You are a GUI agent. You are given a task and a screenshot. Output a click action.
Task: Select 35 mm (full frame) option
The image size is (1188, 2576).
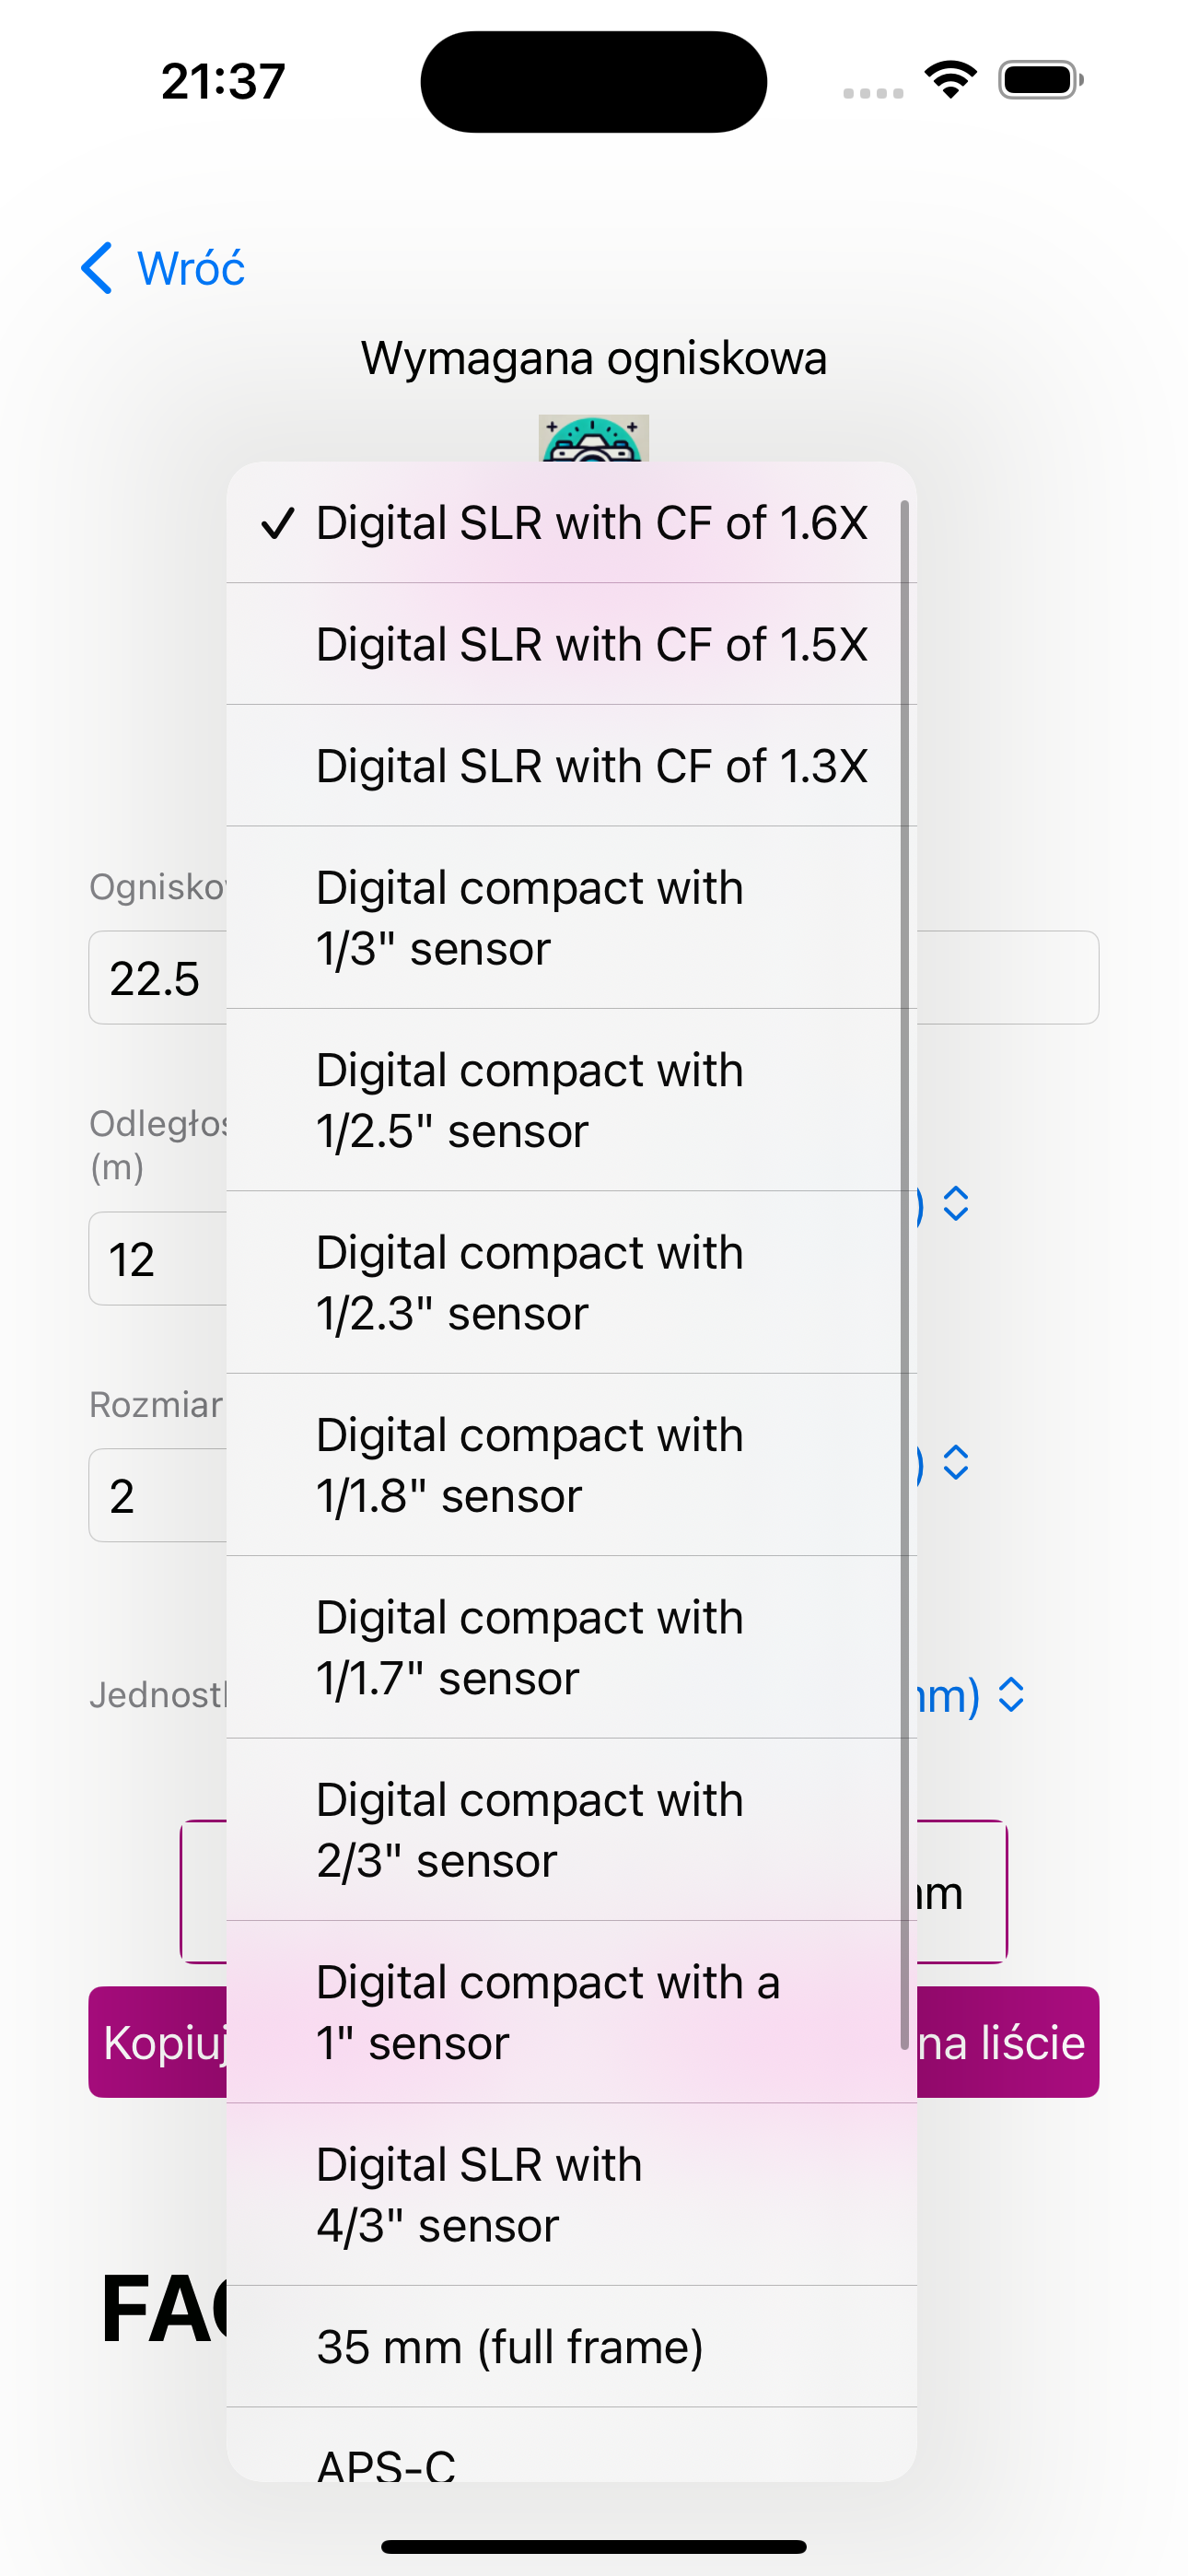(571, 2347)
